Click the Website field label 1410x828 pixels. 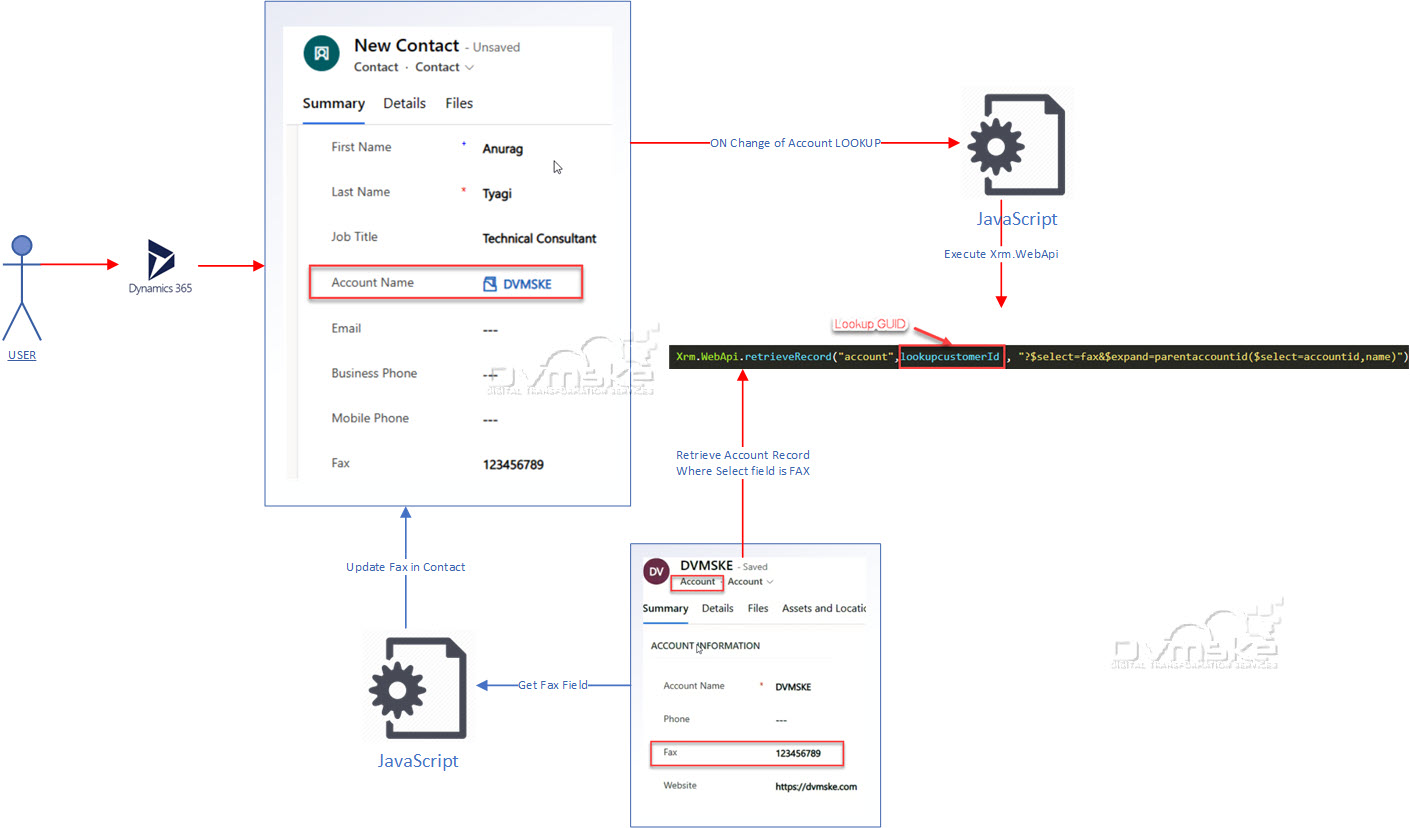pos(680,786)
